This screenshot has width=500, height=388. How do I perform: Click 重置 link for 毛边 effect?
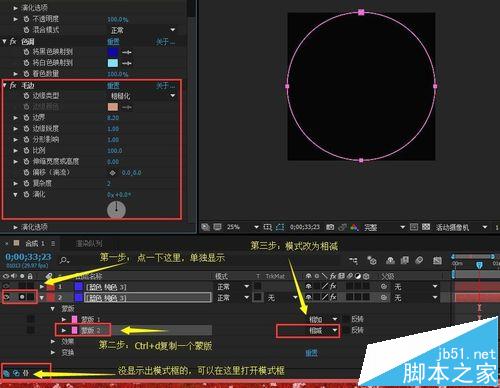click(x=113, y=86)
